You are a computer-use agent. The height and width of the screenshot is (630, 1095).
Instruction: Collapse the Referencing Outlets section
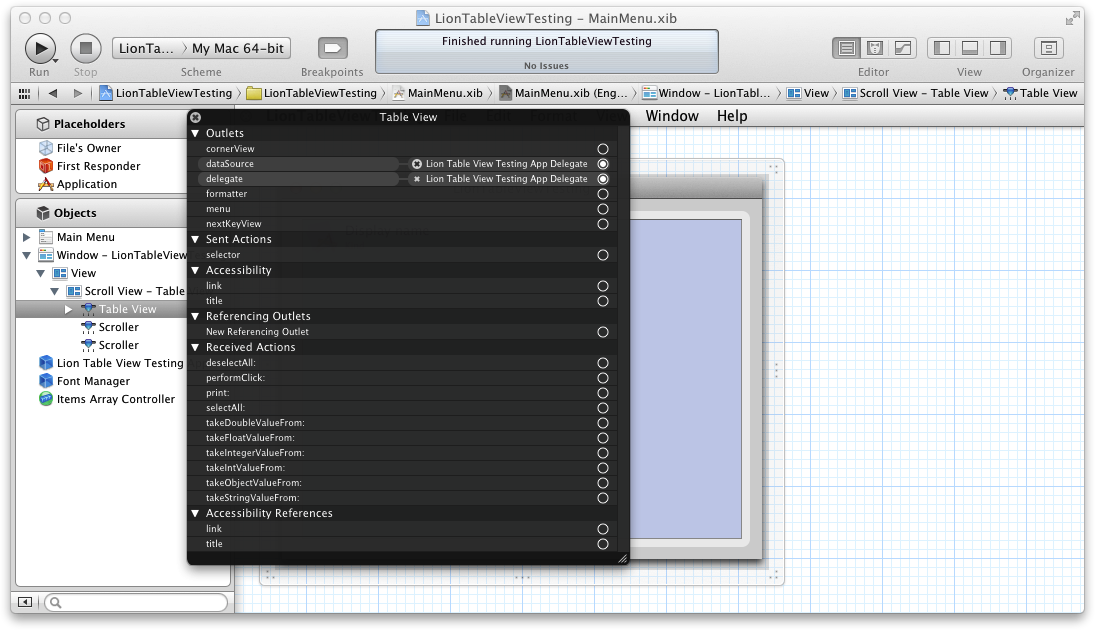click(x=196, y=316)
